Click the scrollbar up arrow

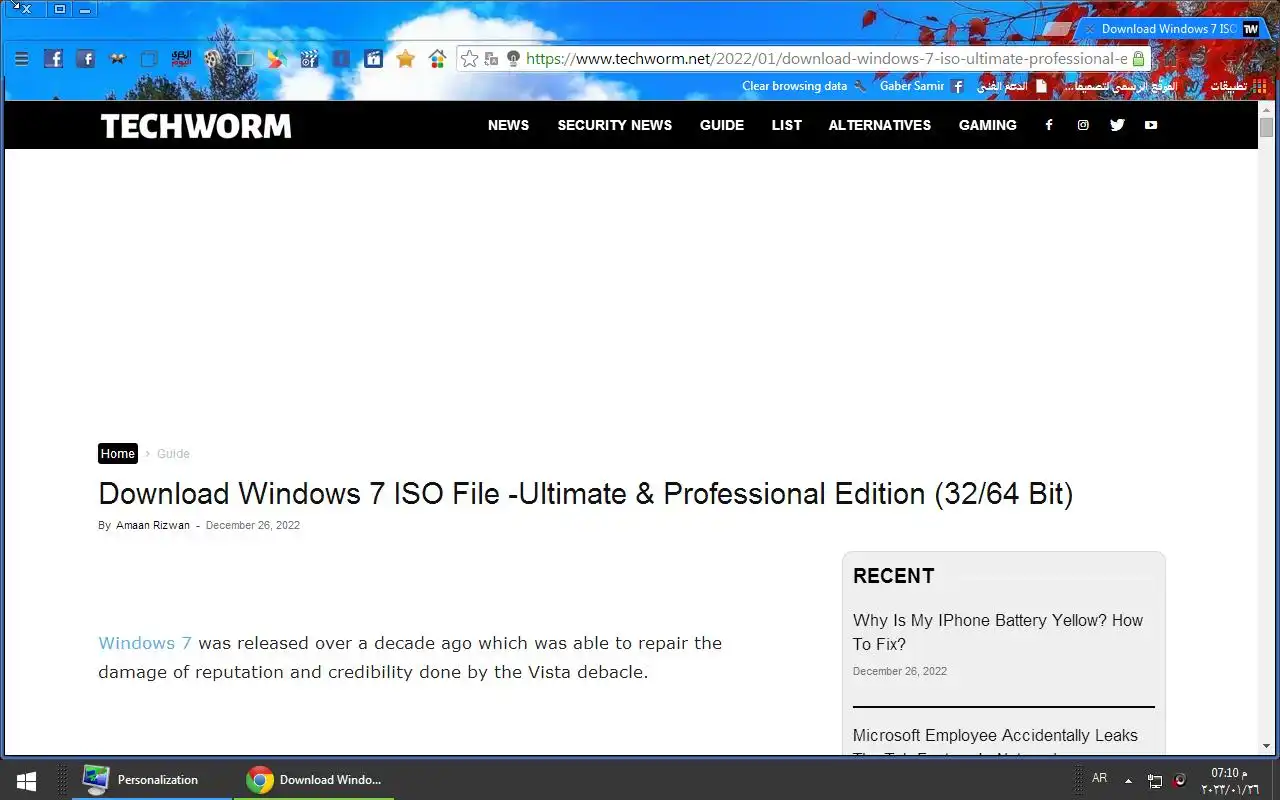1266,108
